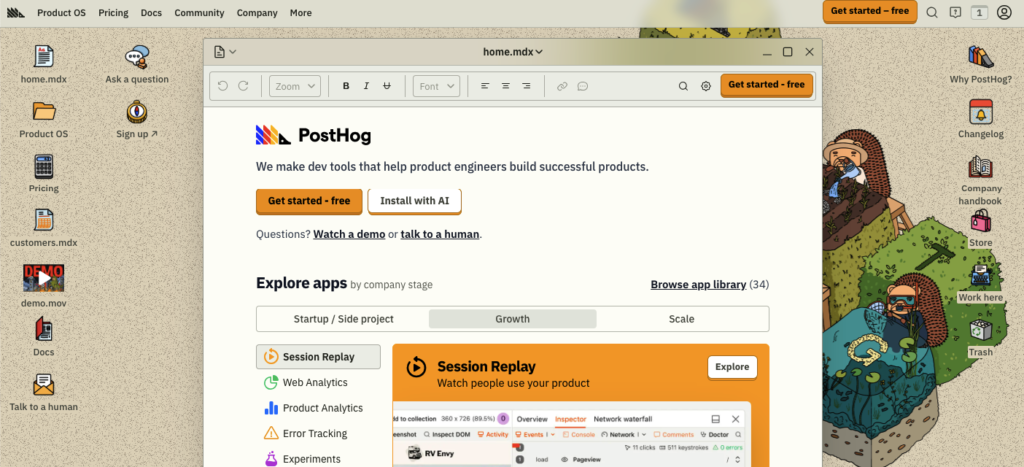Click Get started - free in editor toolbar

coord(767,85)
